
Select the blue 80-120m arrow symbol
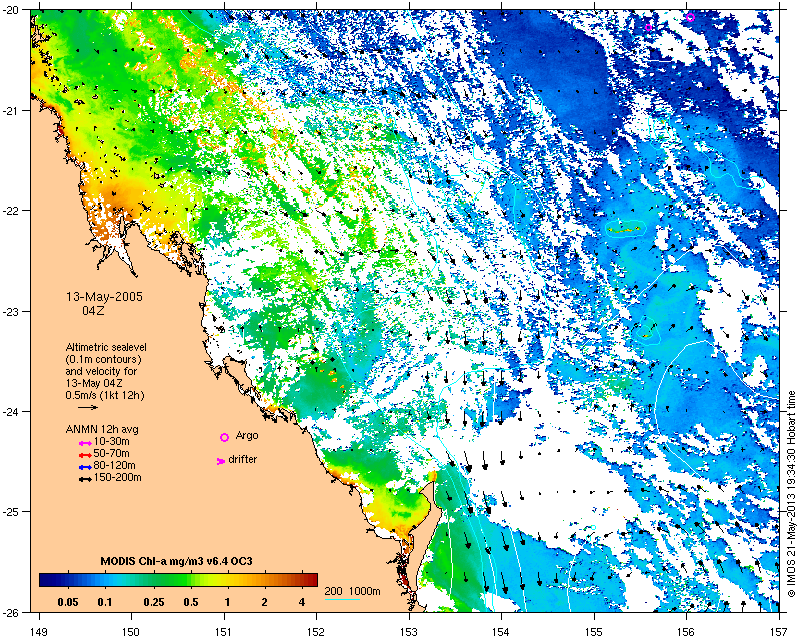pyautogui.click(x=85, y=467)
